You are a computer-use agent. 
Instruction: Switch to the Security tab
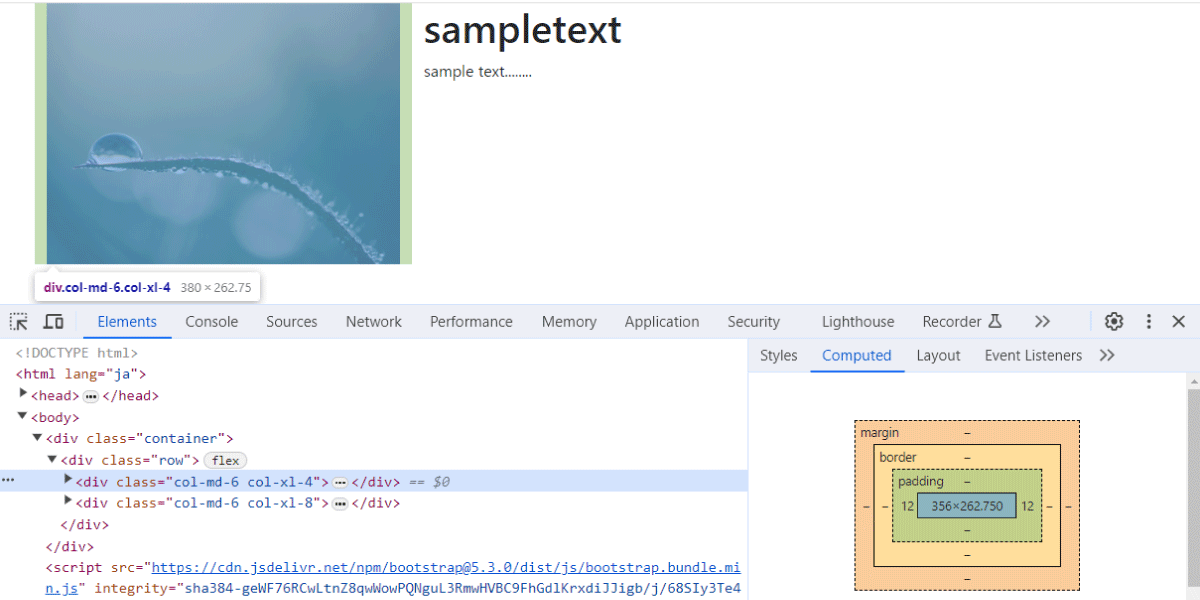(x=754, y=322)
